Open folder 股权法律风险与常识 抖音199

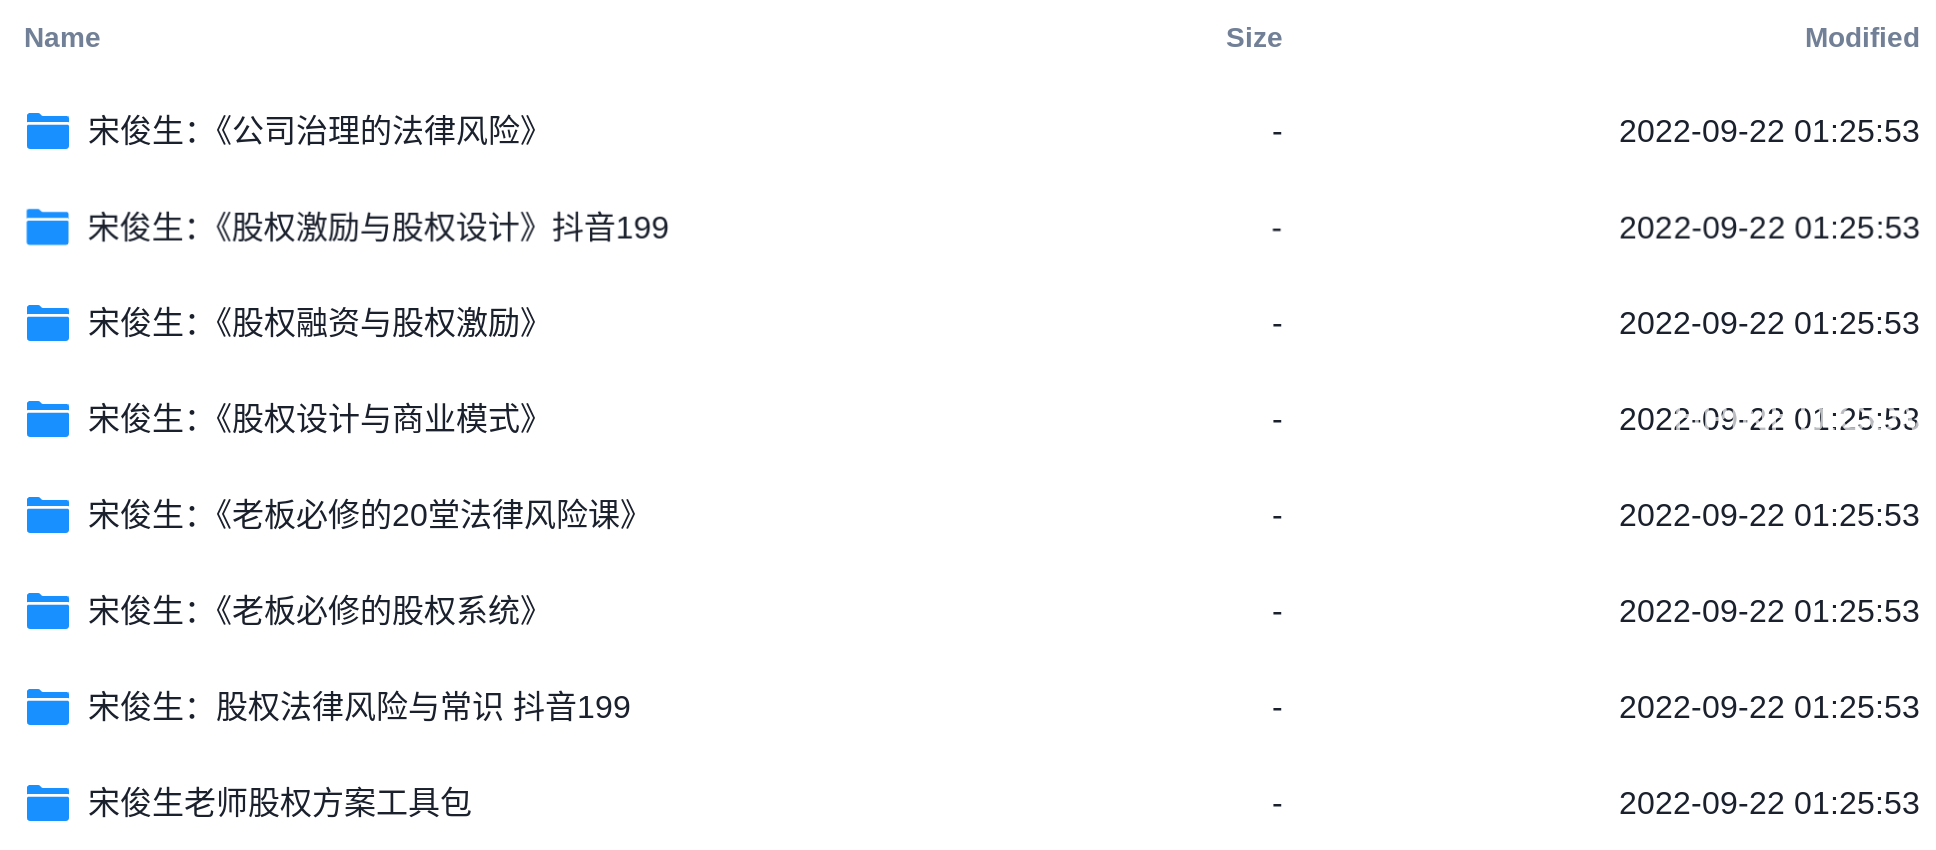[359, 707]
